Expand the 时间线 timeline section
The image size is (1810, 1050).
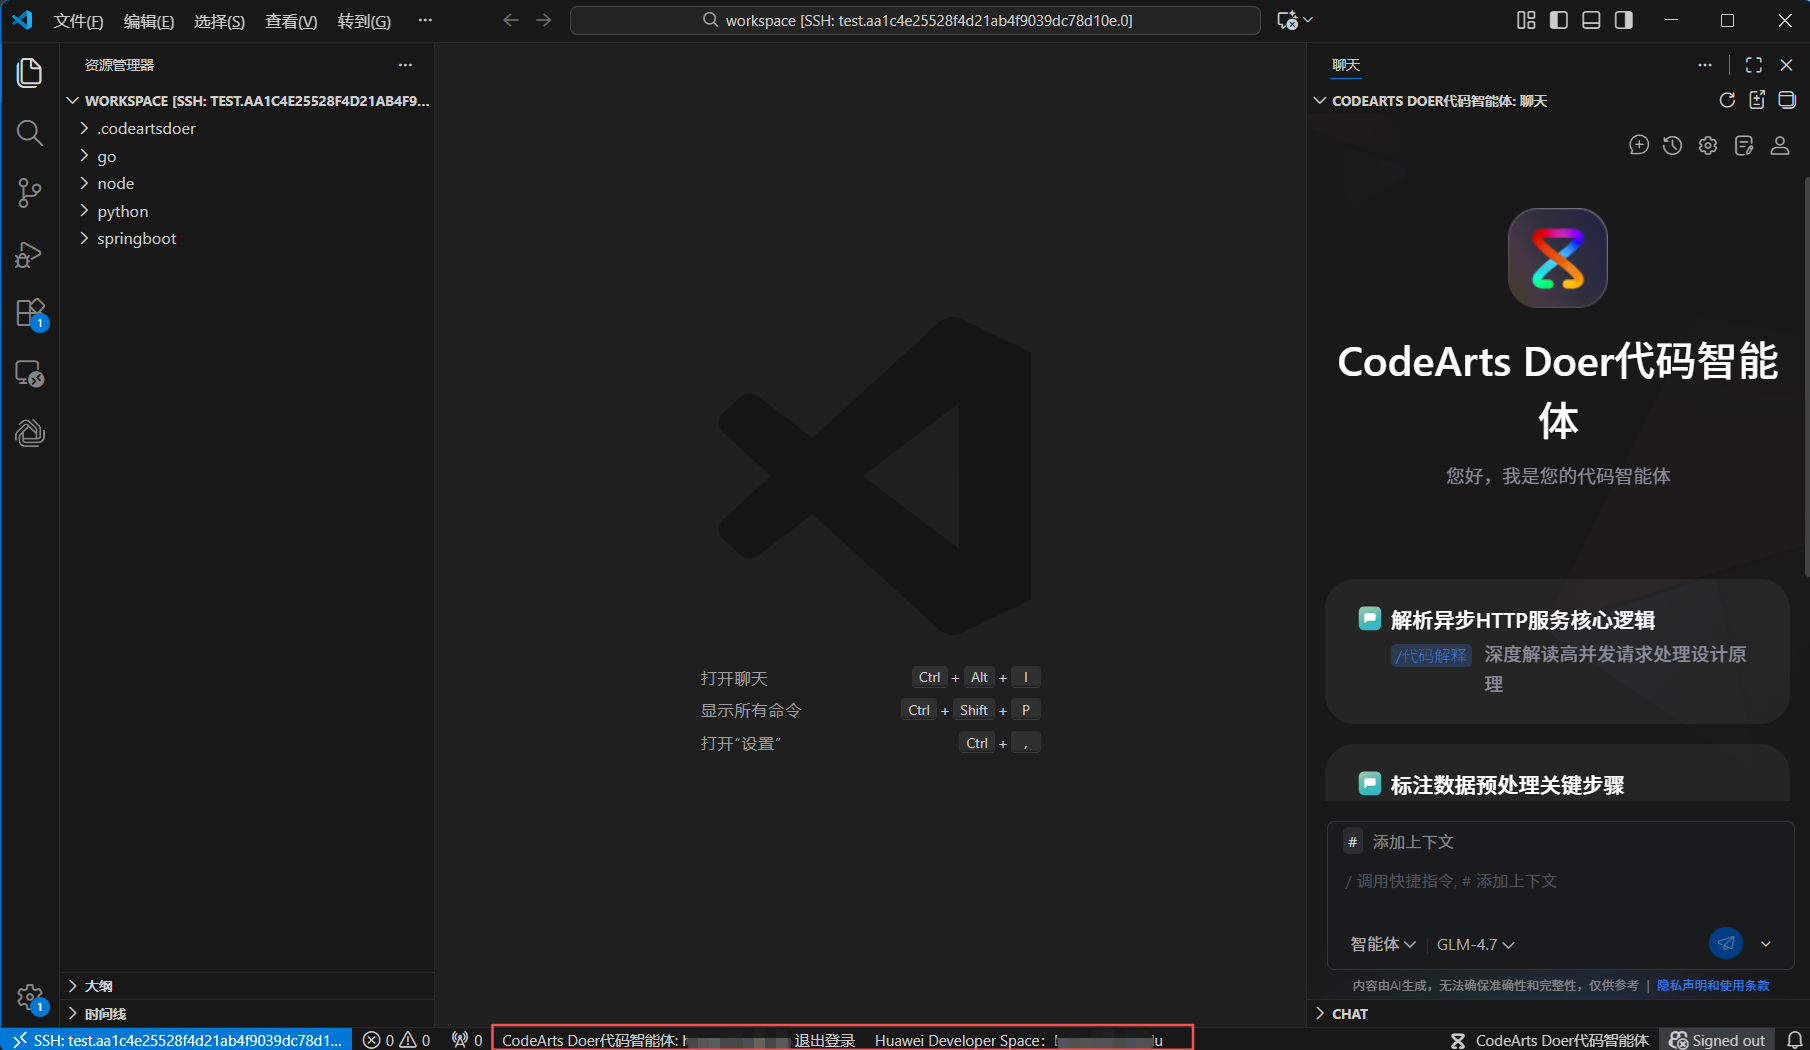247,1013
